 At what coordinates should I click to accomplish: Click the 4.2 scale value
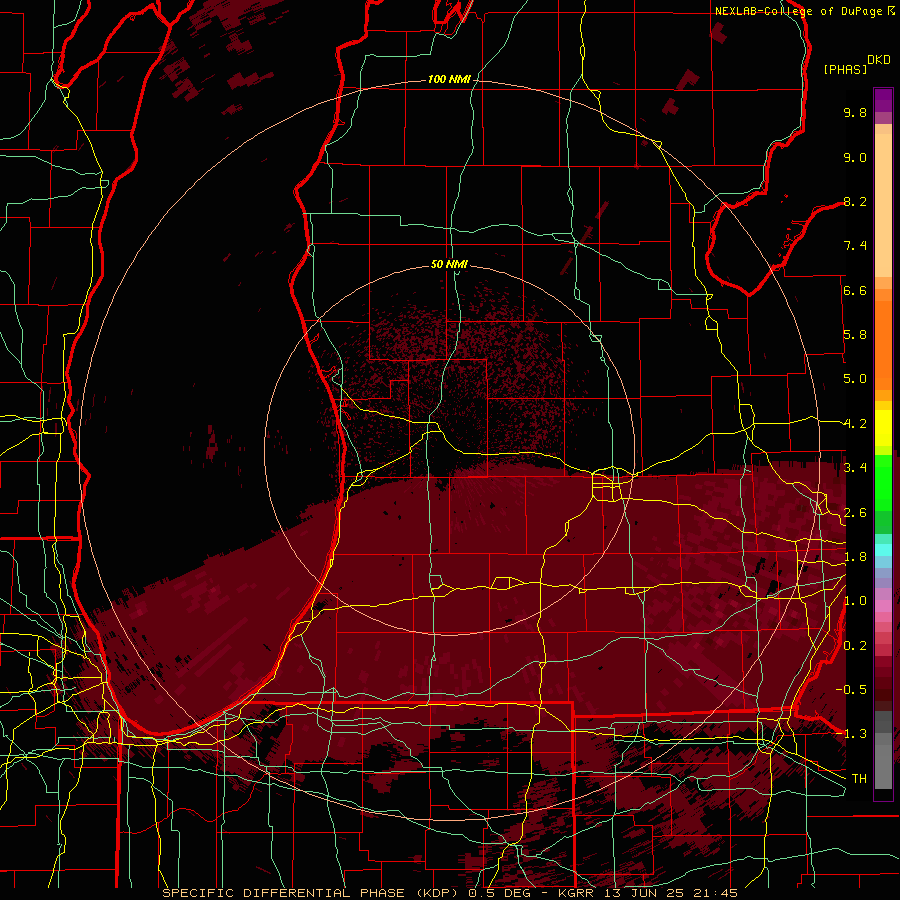pos(855,424)
